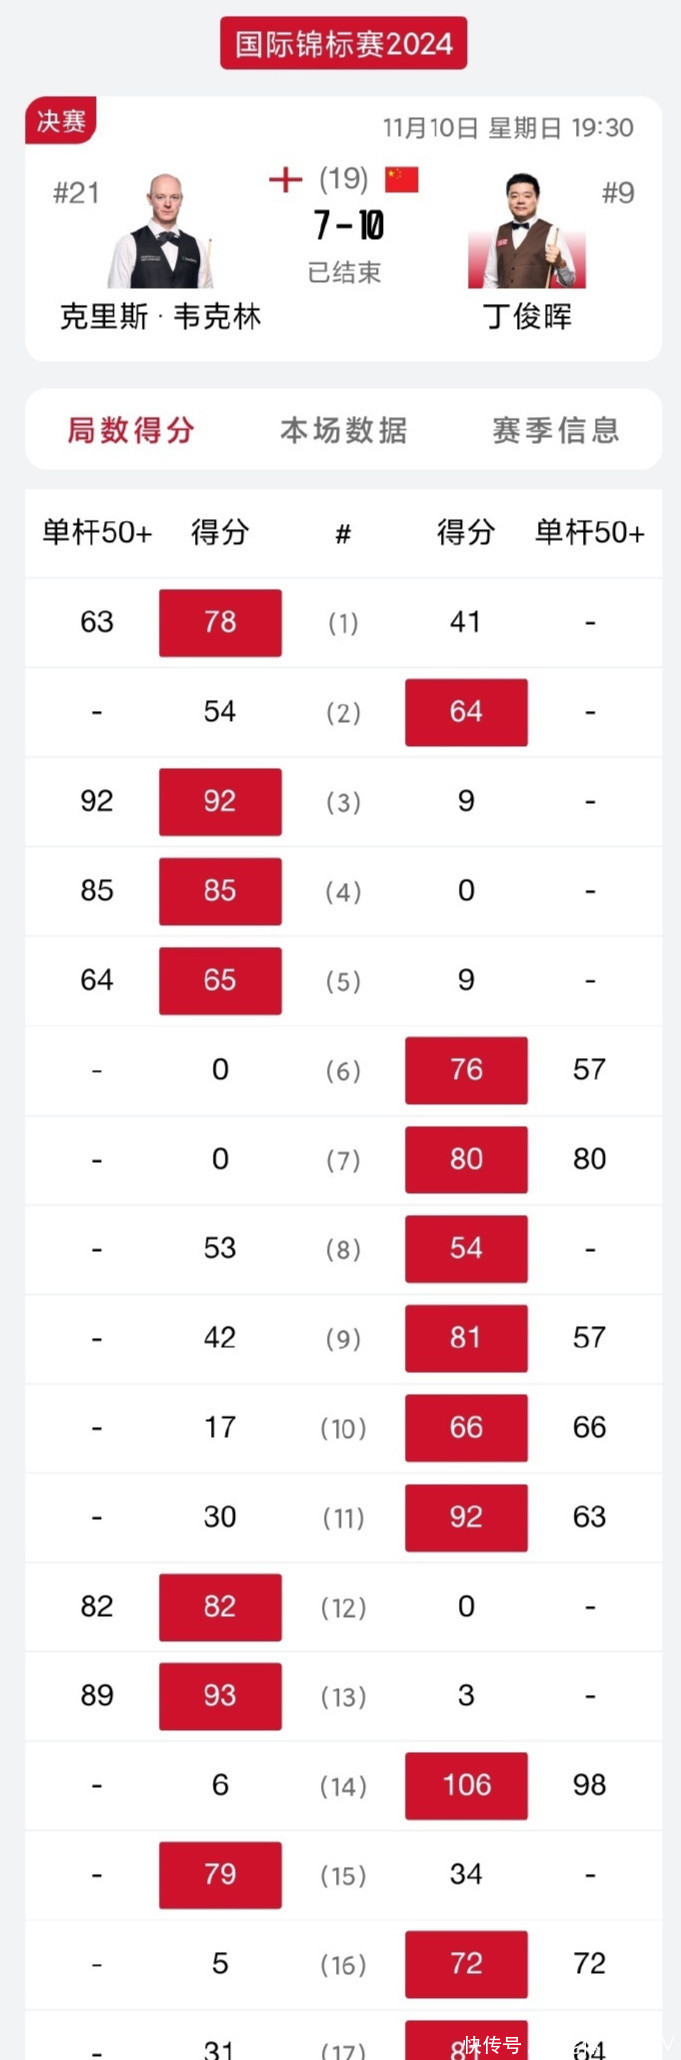The image size is (681, 2060).
Task: Click the red 78 score in frame 1
Action: coord(220,622)
